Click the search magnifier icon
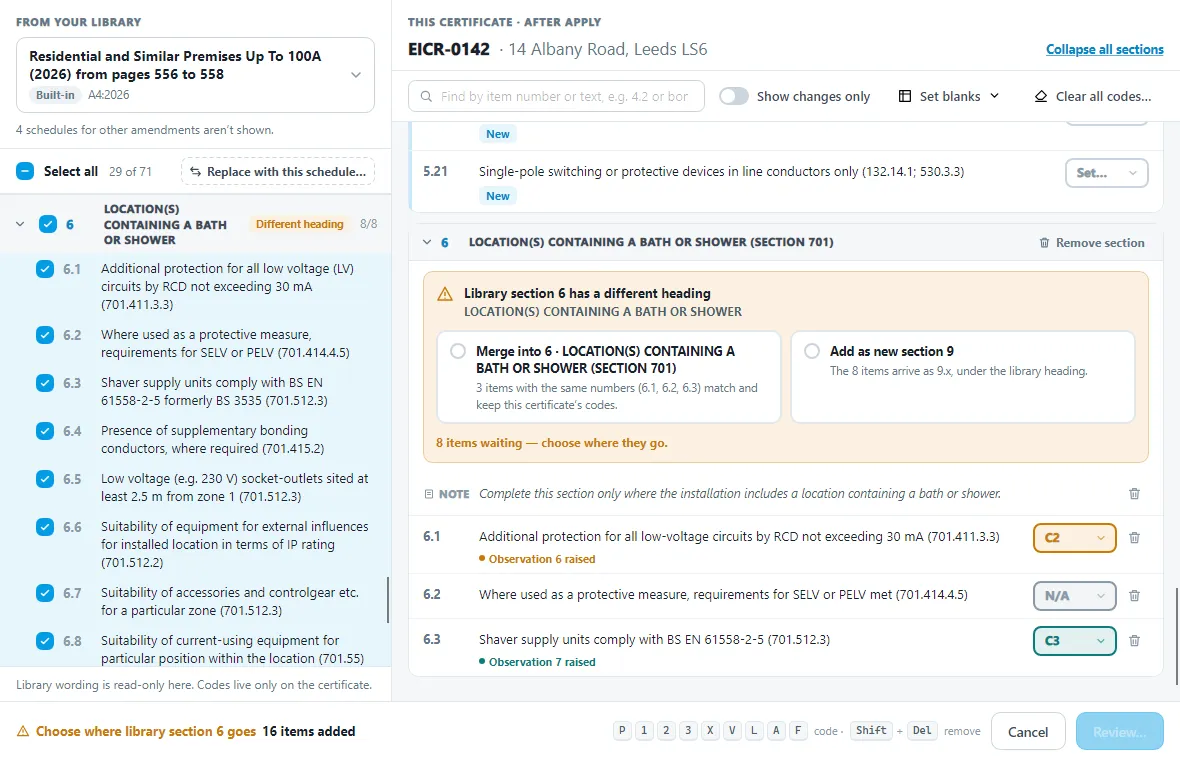The height and width of the screenshot is (760, 1180). tap(426, 96)
